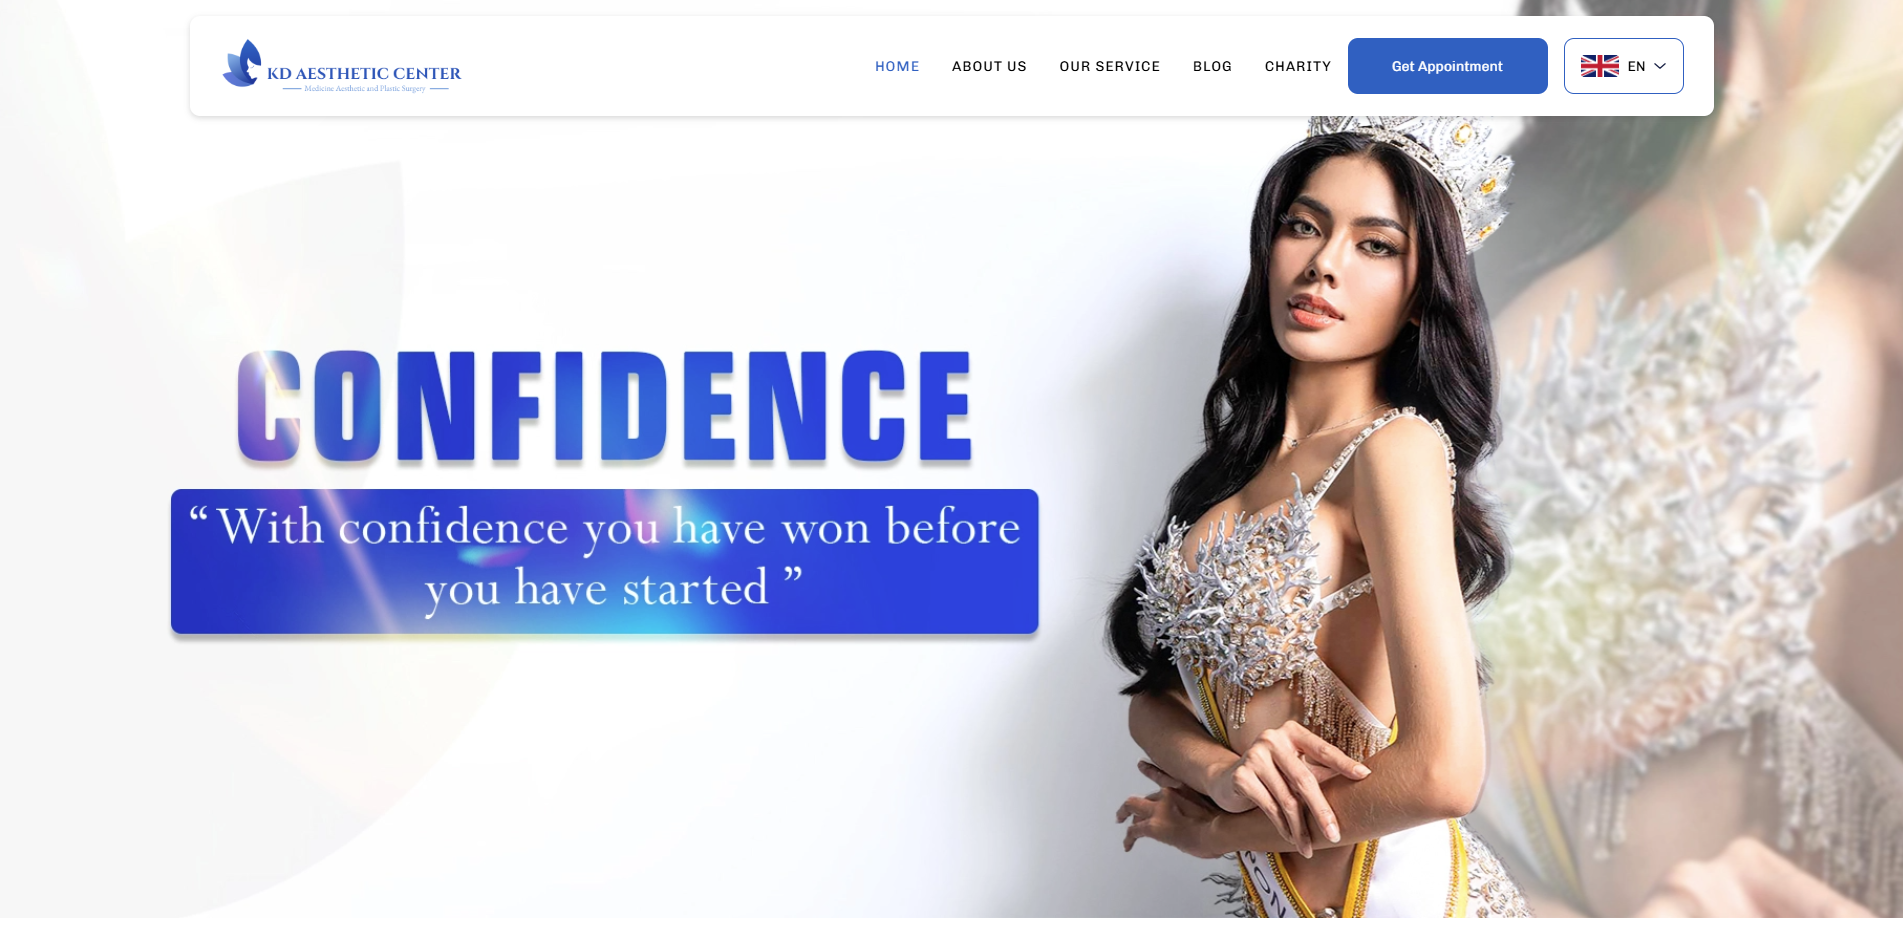Screen dimensions: 1903x944
Task: Click the CONFIDENCE headline banner
Action: [604, 405]
